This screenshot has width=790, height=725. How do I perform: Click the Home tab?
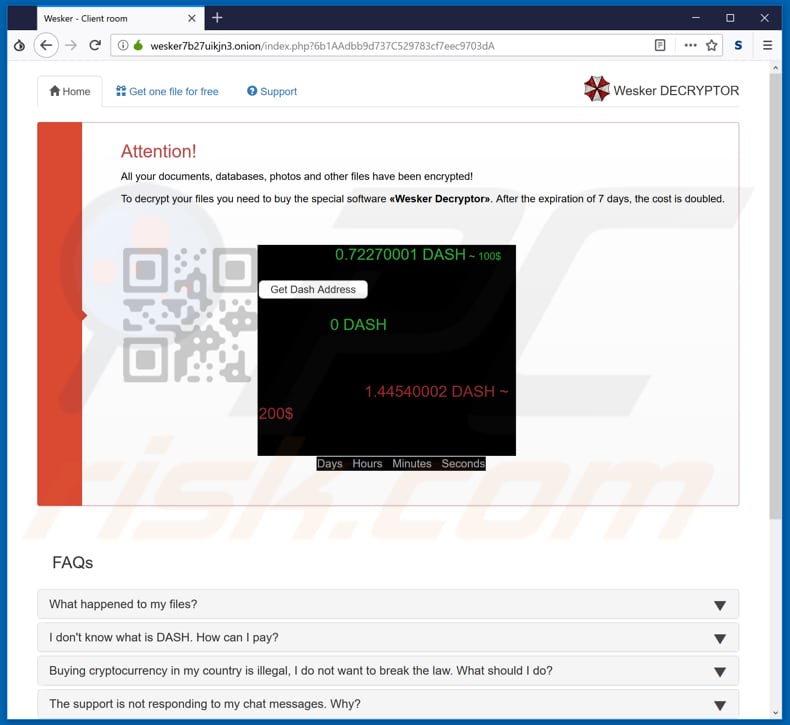[70, 91]
